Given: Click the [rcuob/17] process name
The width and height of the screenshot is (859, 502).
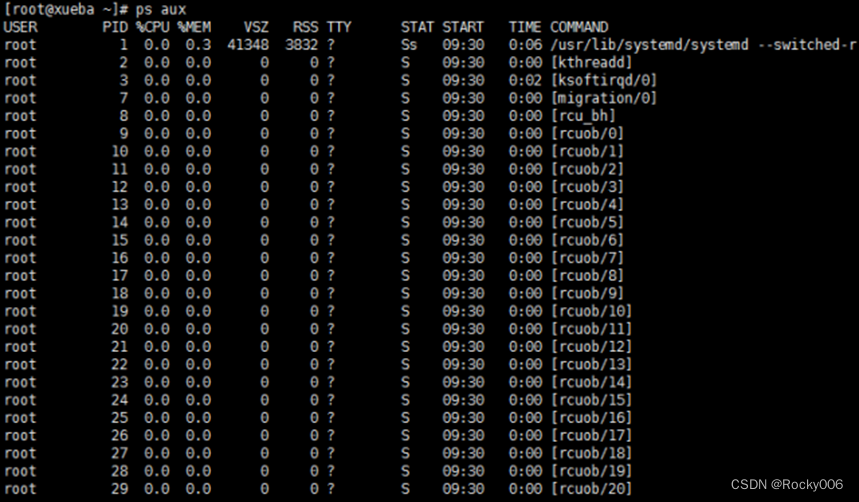Looking at the screenshot, I should pyautogui.click(x=592, y=435).
